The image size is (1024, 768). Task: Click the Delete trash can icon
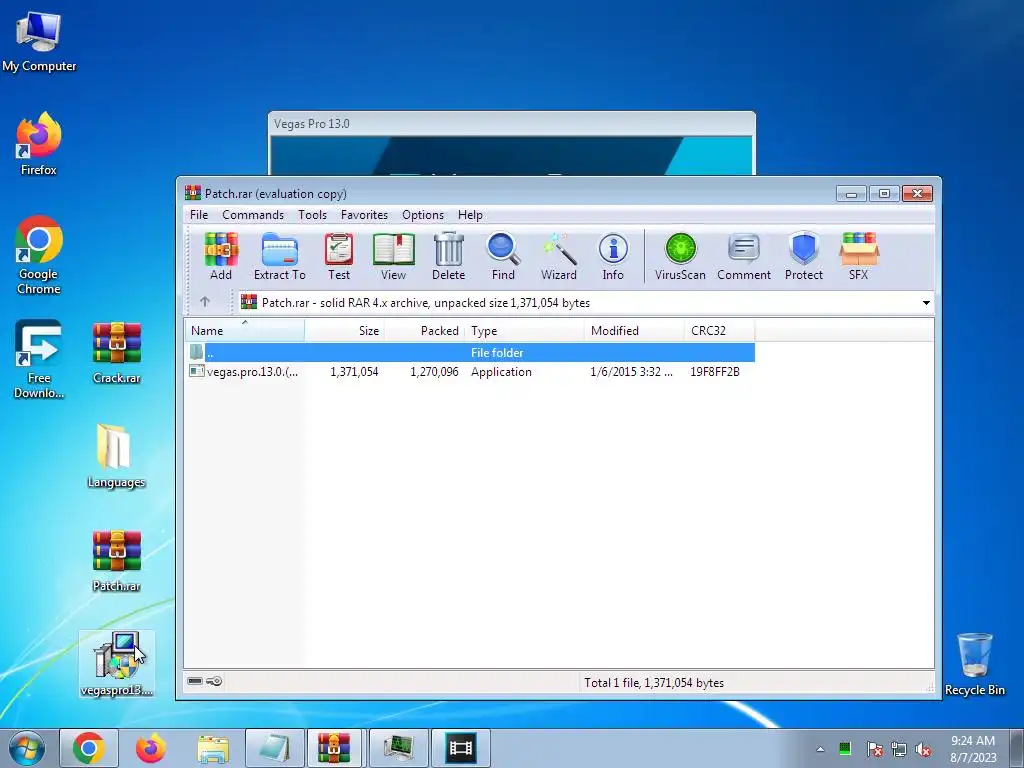pyautogui.click(x=449, y=256)
